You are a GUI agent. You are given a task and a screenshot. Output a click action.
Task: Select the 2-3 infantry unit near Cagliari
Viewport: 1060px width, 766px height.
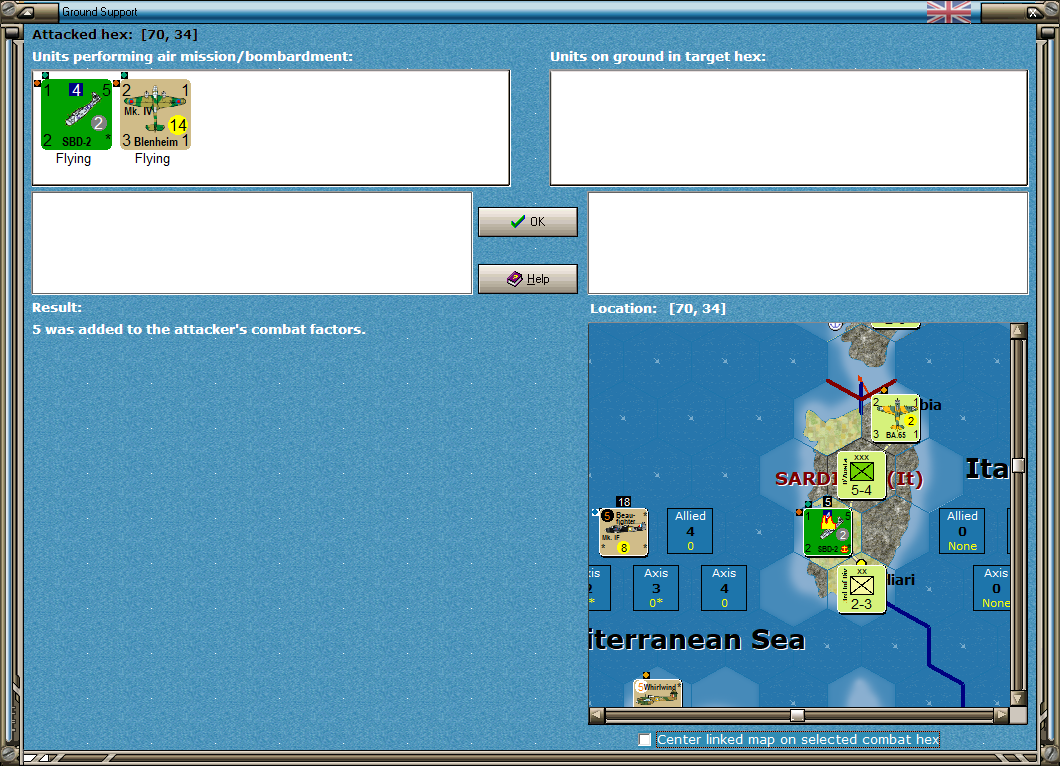(x=860, y=588)
